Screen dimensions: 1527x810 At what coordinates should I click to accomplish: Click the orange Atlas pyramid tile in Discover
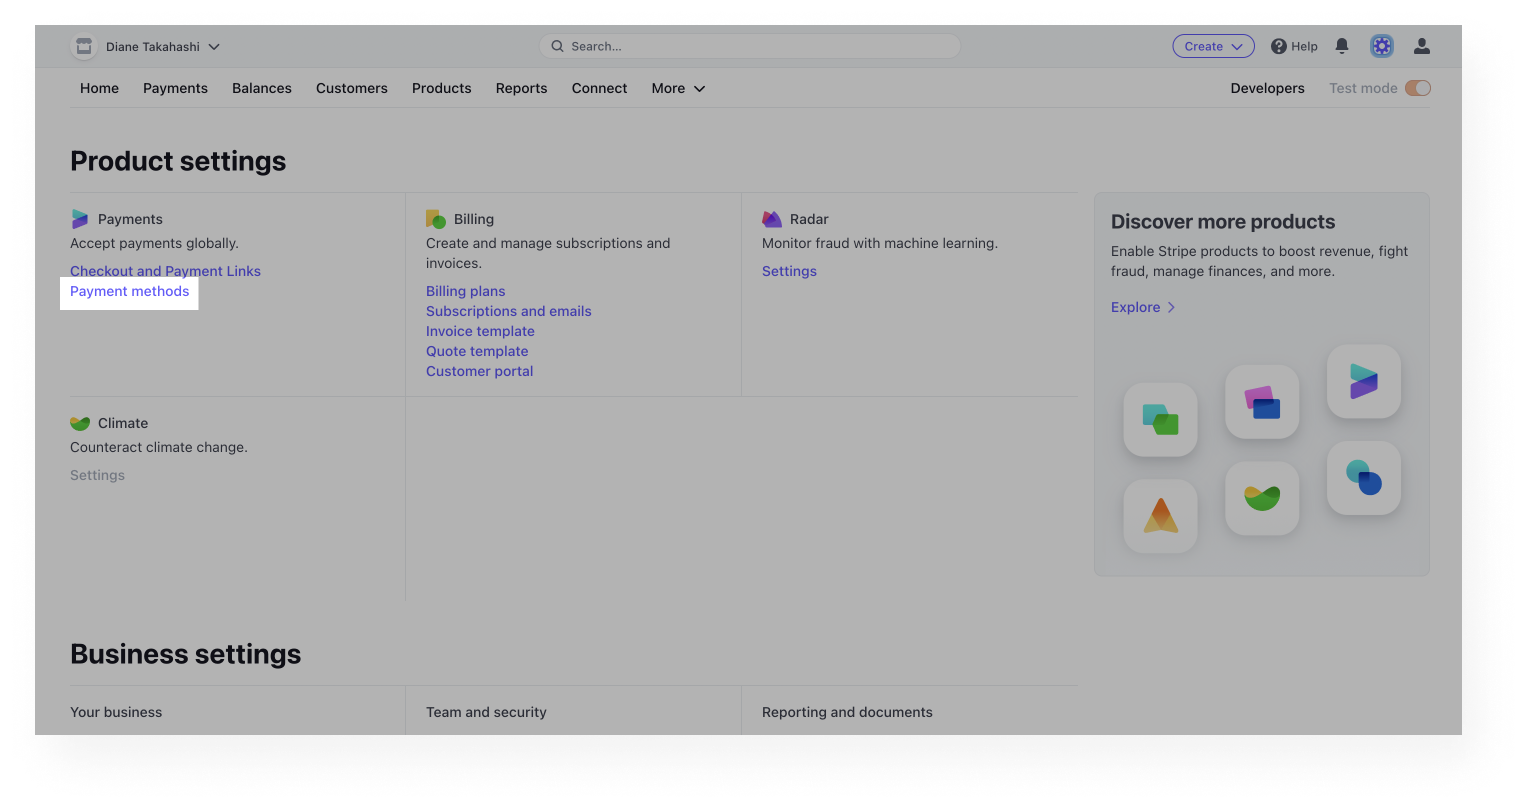(x=1160, y=516)
